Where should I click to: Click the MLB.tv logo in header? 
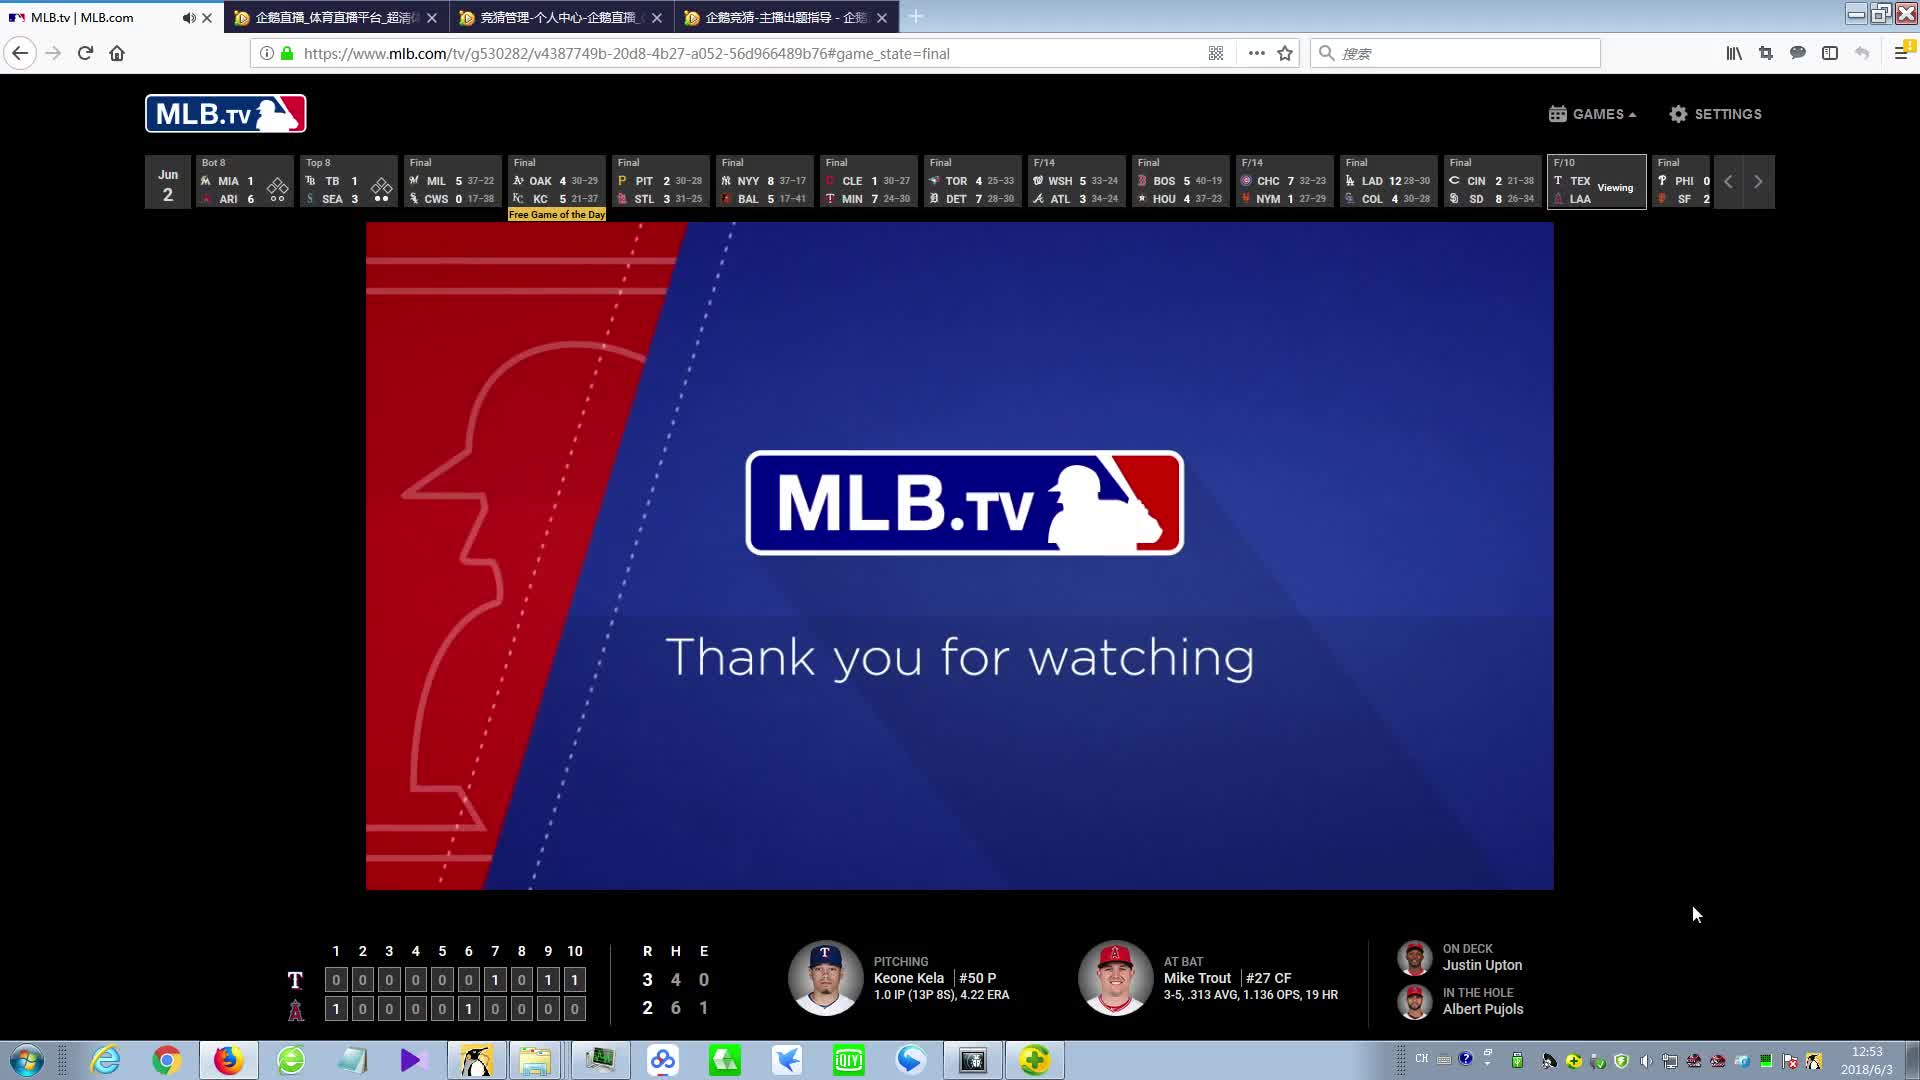[225, 114]
